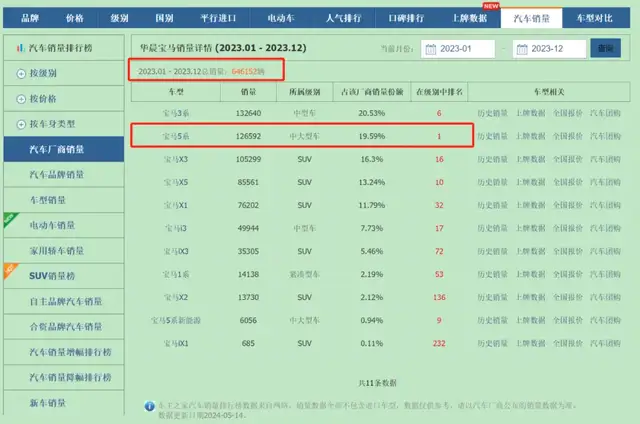The width and height of the screenshot is (640, 424).
Task: Switch to the 口碑排行 tab
Action: click(407, 18)
